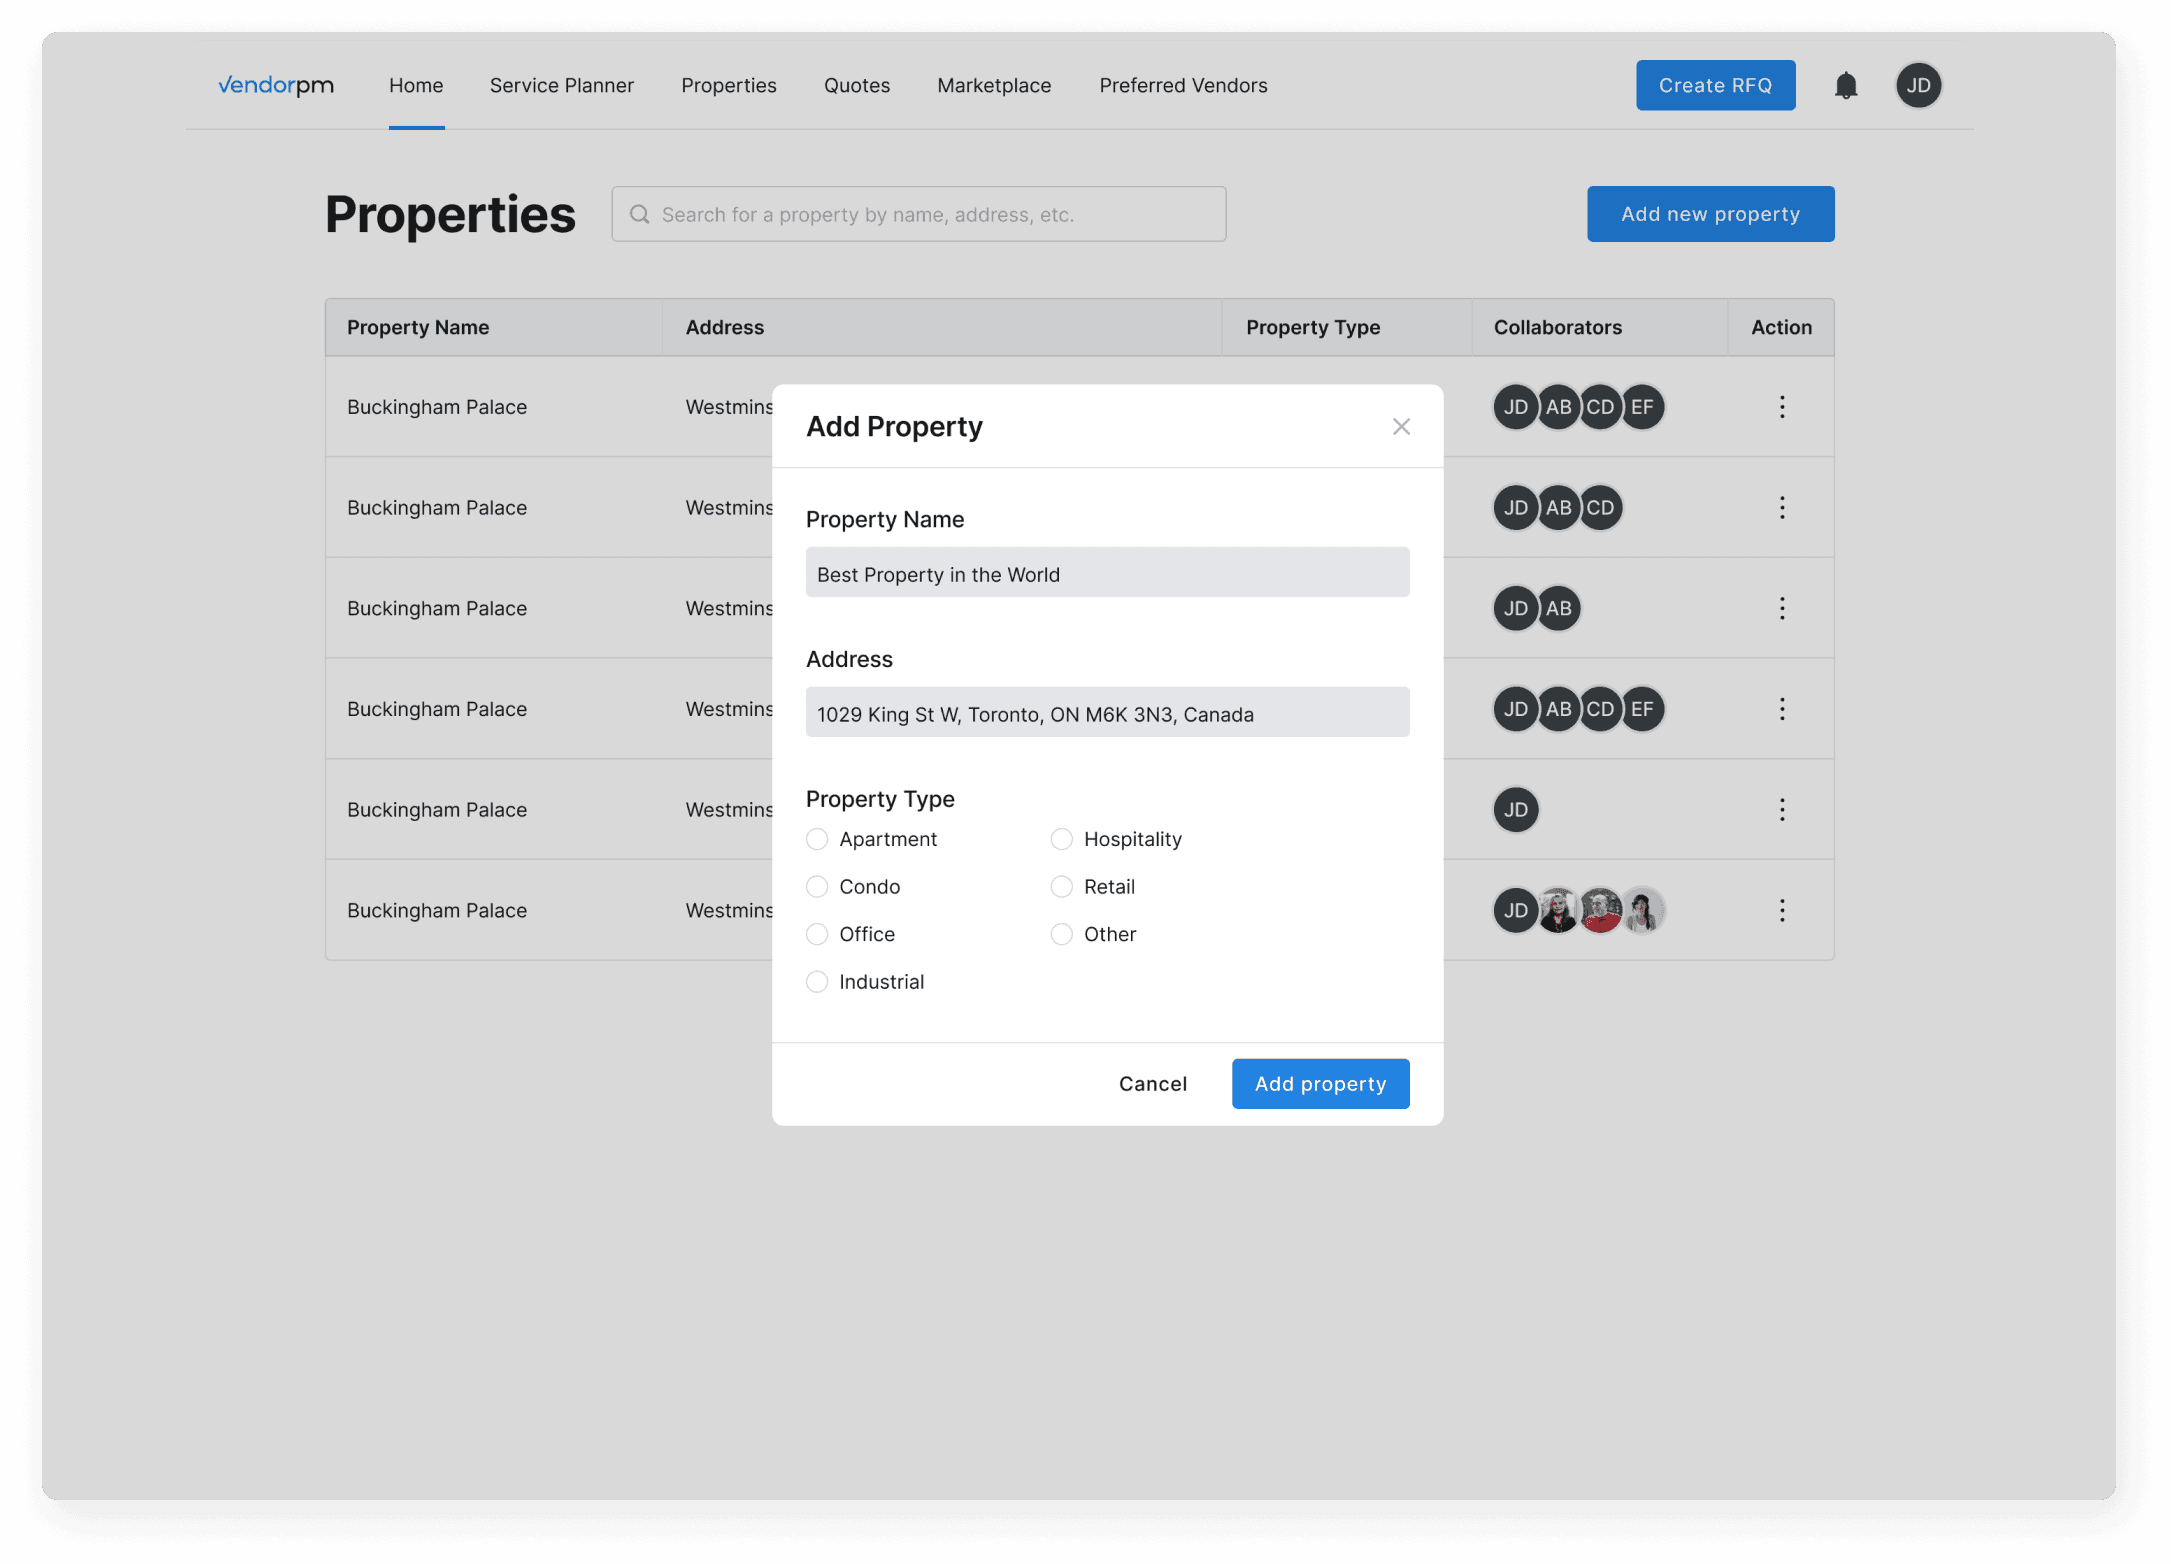
Task: Open three-dot menu on last table row
Action: pos(1781,910)
